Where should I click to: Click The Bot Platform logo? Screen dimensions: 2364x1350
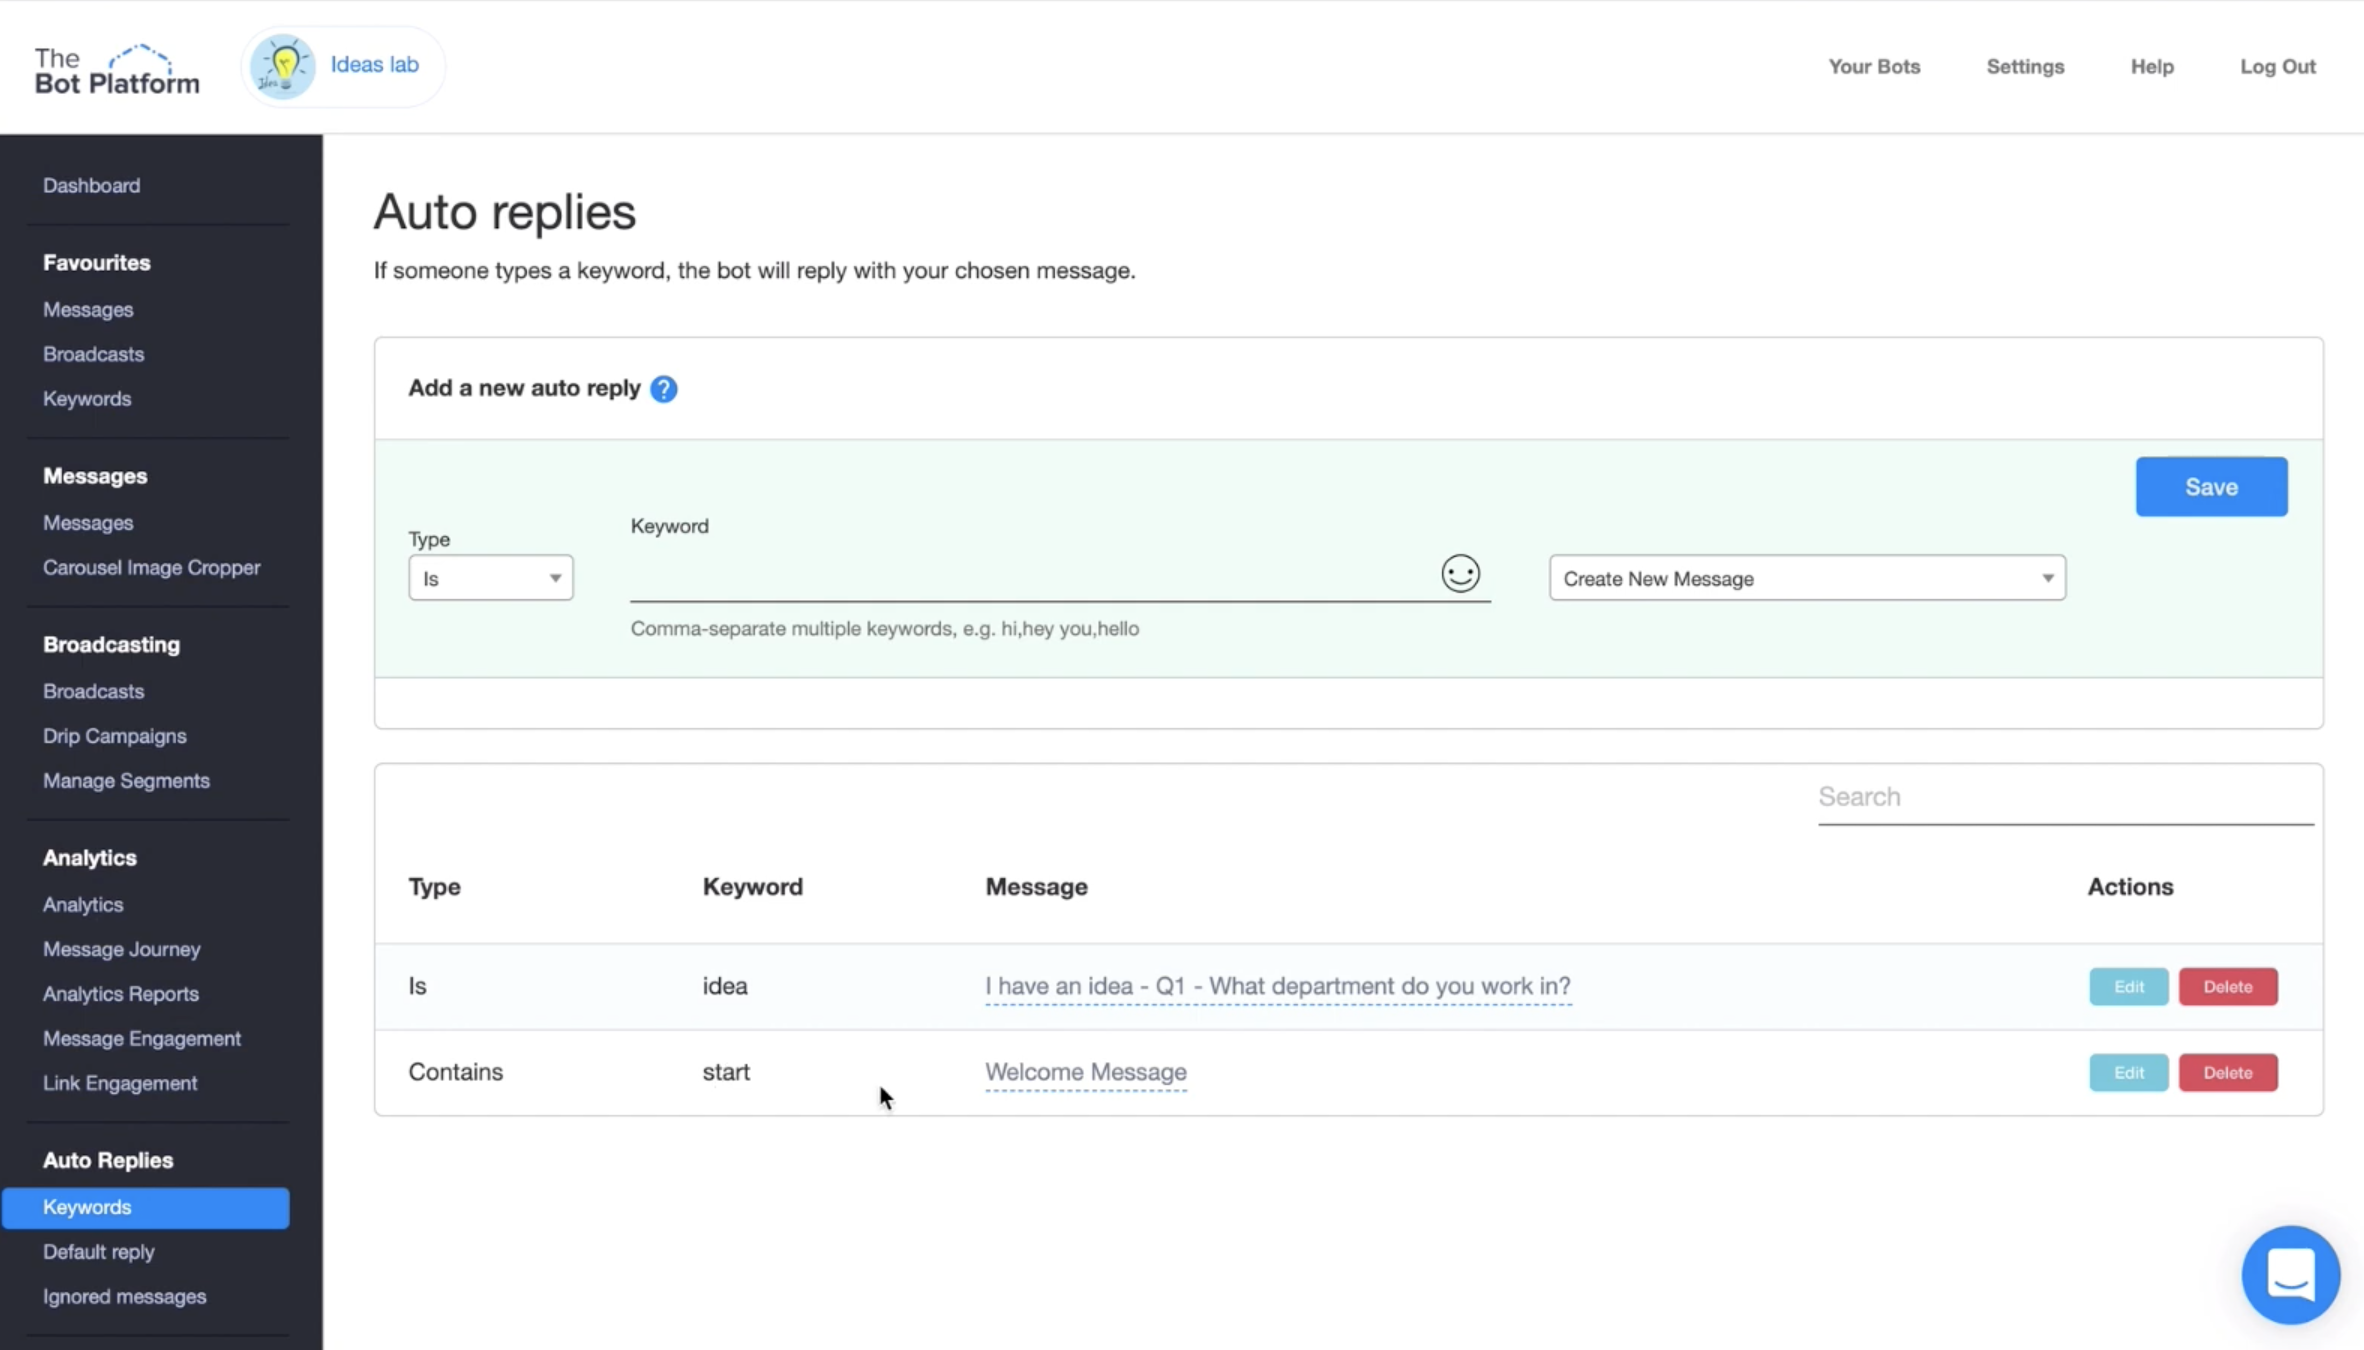[x=117, y=70]
